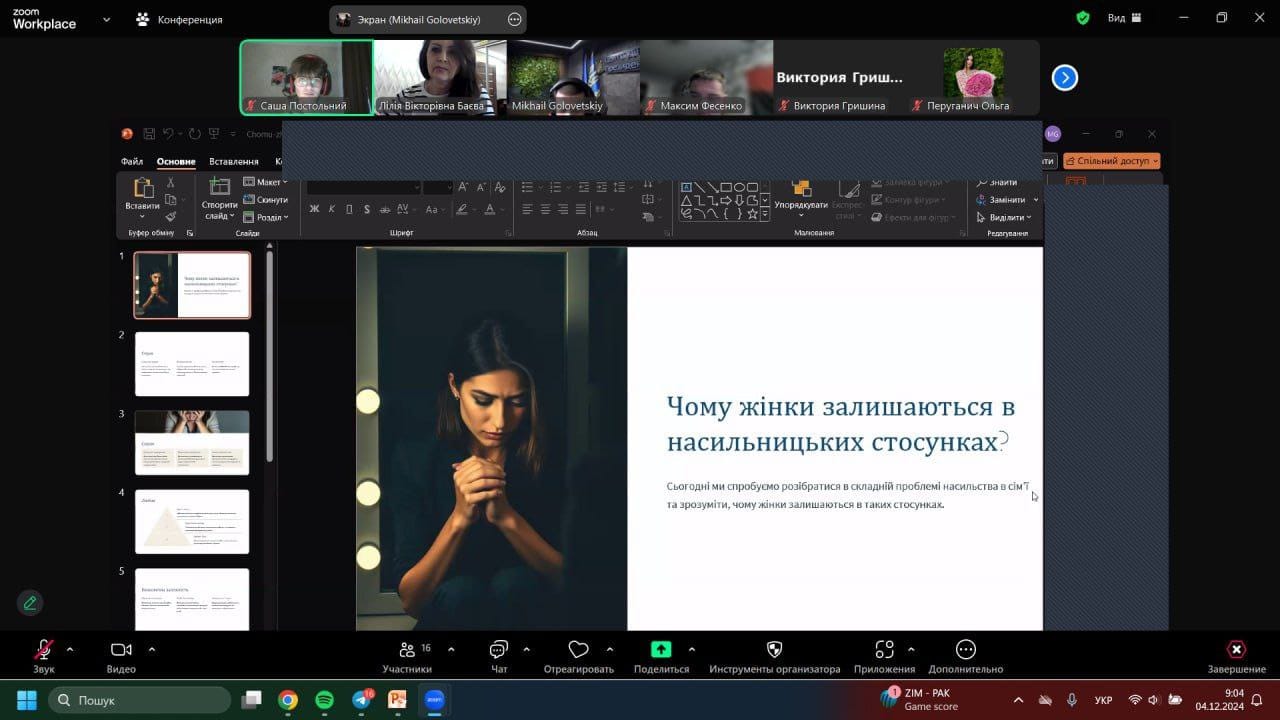Open the Участники participants panel
Screen dimensions: 1280x720
[407, 650]
